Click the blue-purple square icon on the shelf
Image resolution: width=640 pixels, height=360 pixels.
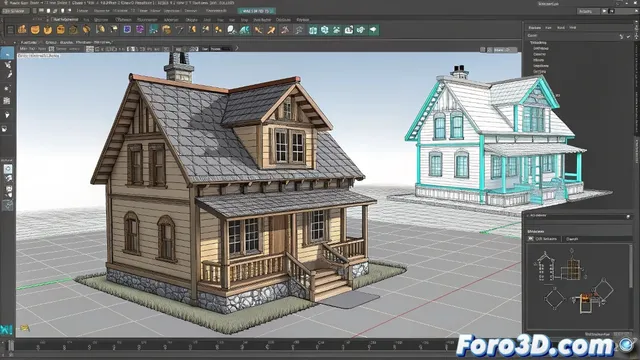click(x=127, y=29)
